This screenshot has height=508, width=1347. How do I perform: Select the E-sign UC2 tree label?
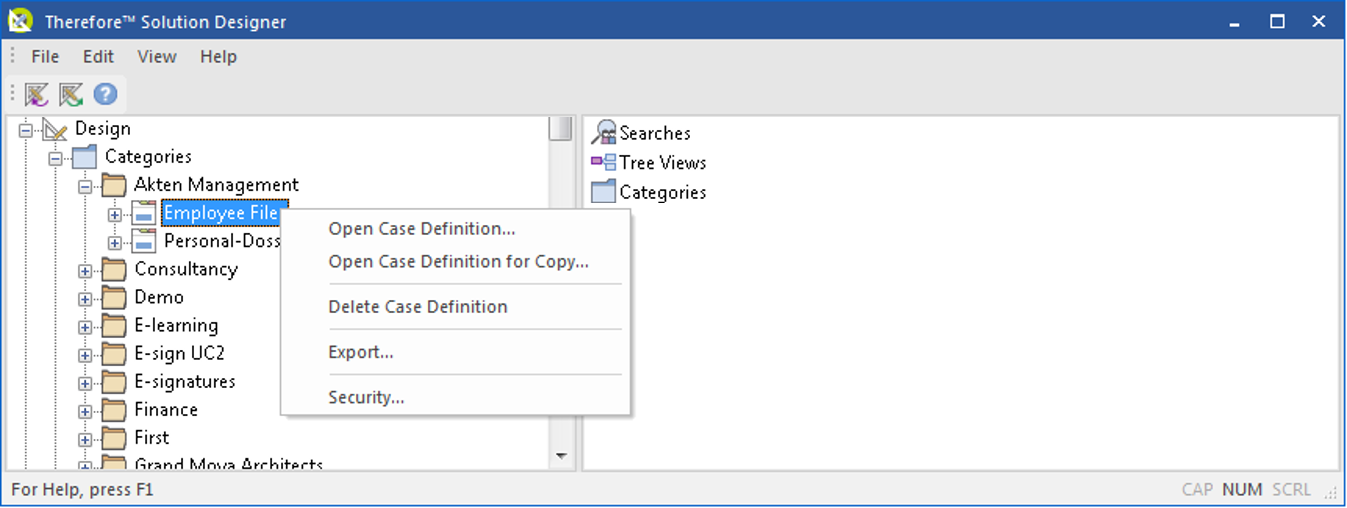click(180, 353)
